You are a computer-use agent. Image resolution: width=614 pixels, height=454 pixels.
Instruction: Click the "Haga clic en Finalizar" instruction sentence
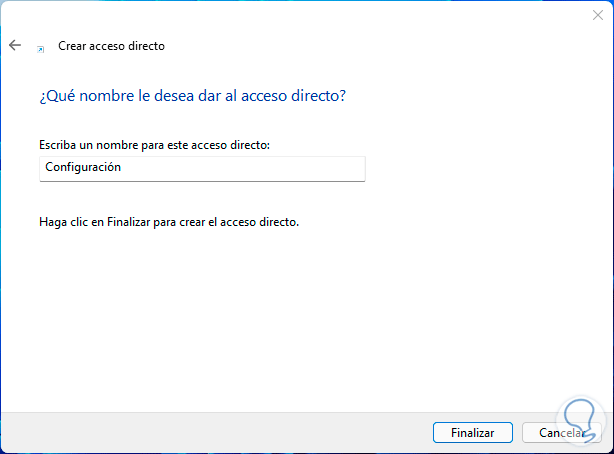coord(169,221)
